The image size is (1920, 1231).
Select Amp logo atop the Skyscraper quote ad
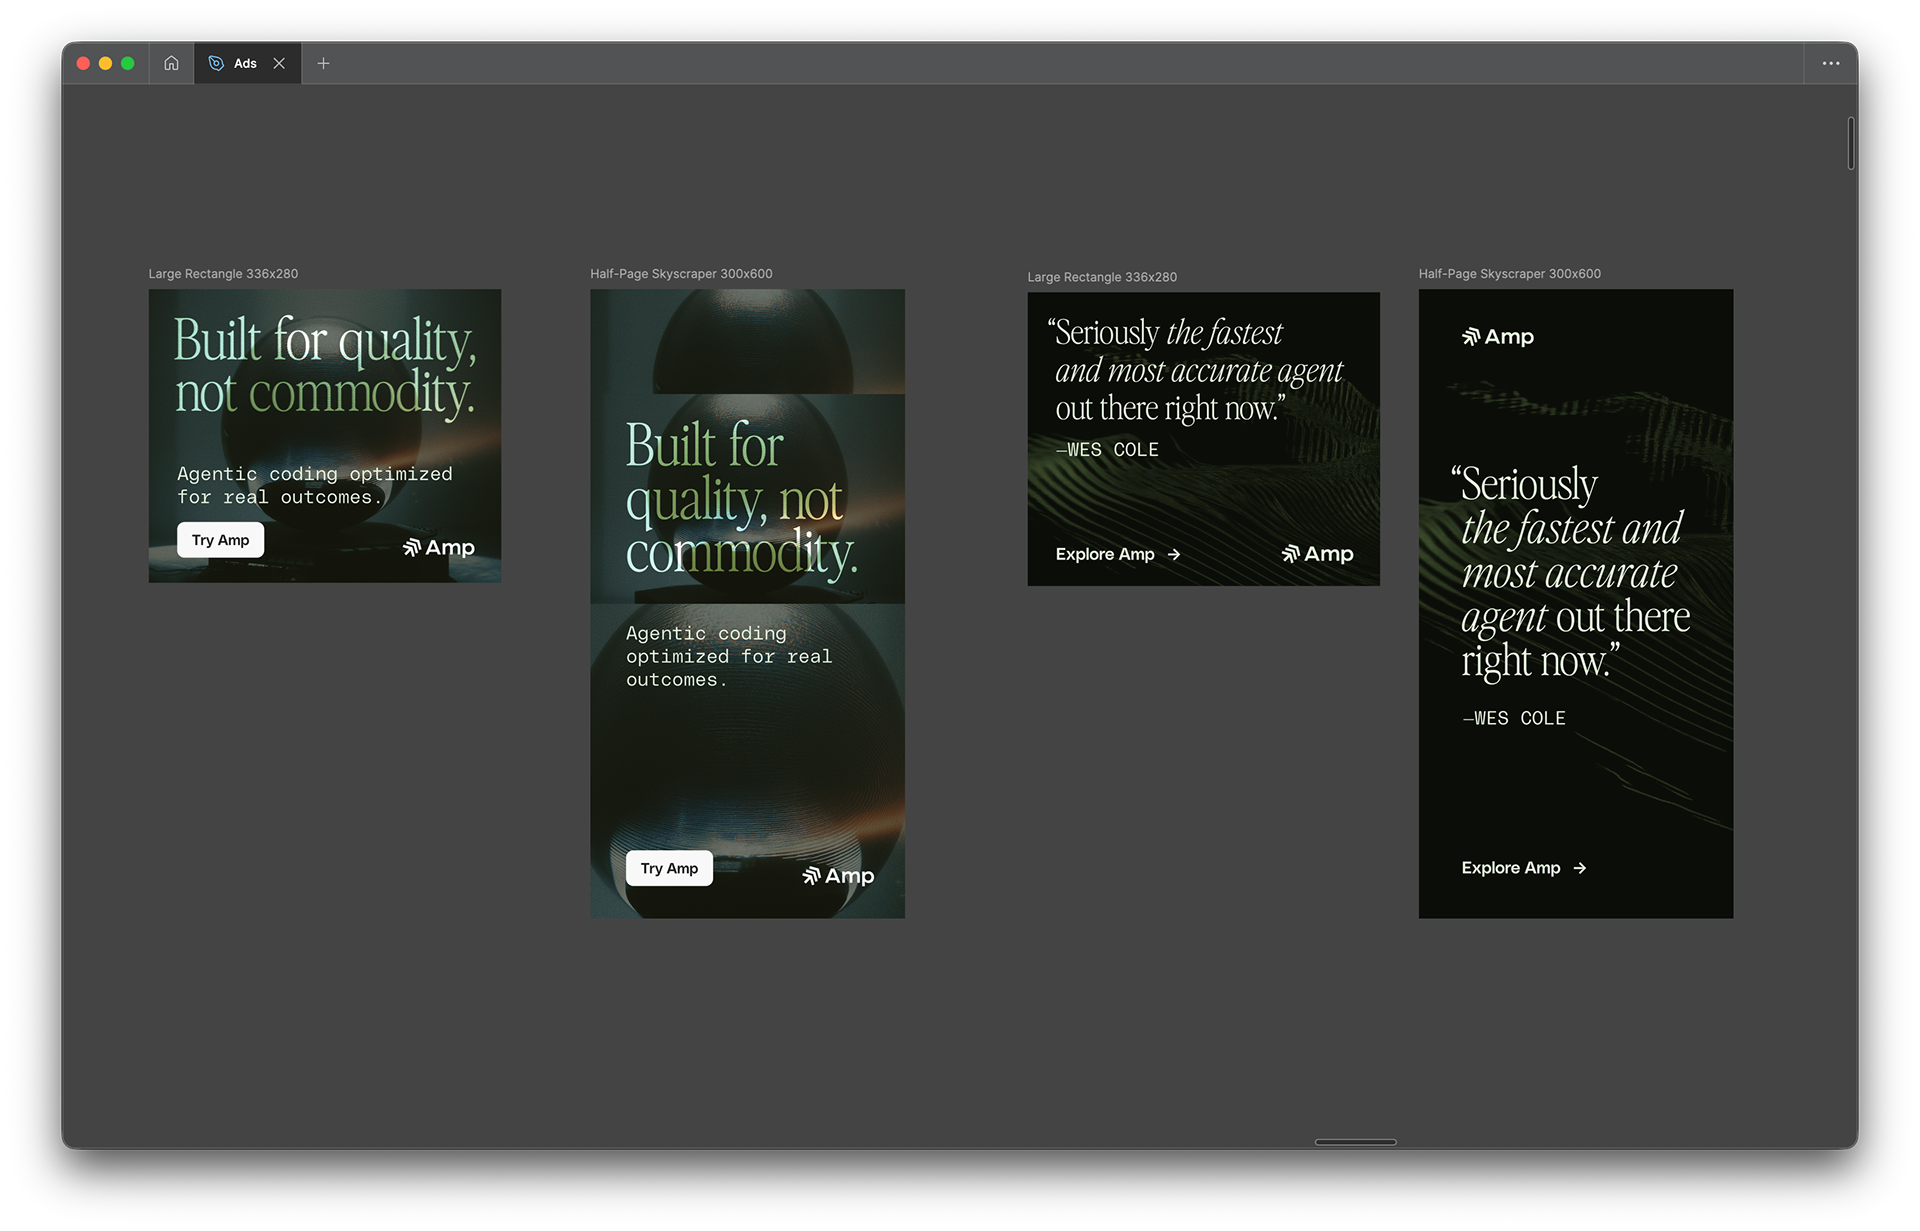(1497, 337)
